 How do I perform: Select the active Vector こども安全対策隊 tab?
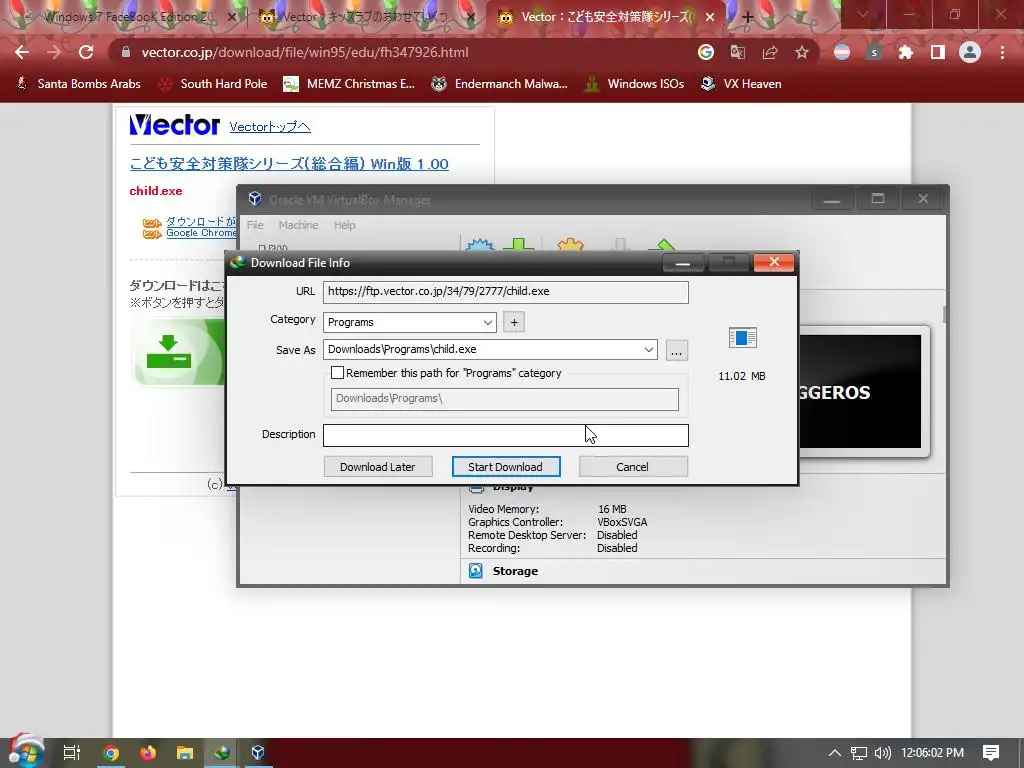point(605,17)
